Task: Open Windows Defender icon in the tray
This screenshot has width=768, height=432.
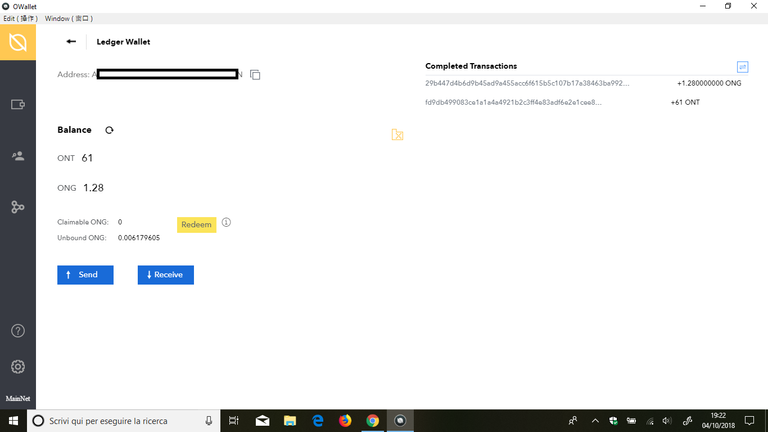Action: [x=613, y=421]
